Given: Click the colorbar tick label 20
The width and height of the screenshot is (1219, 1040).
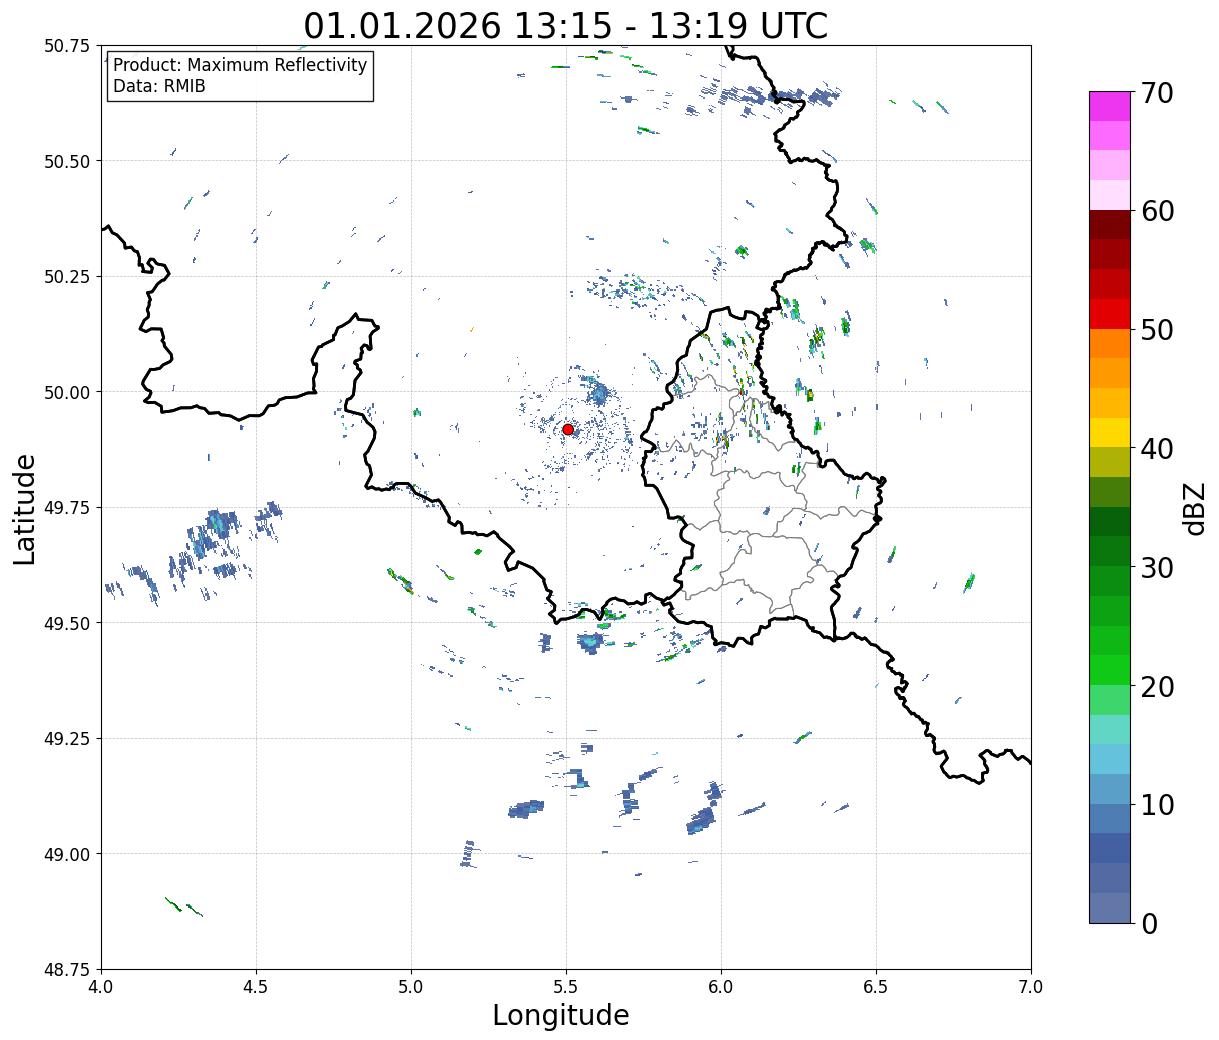Looking at the screenshot, I should click(x=1157, y=687).
